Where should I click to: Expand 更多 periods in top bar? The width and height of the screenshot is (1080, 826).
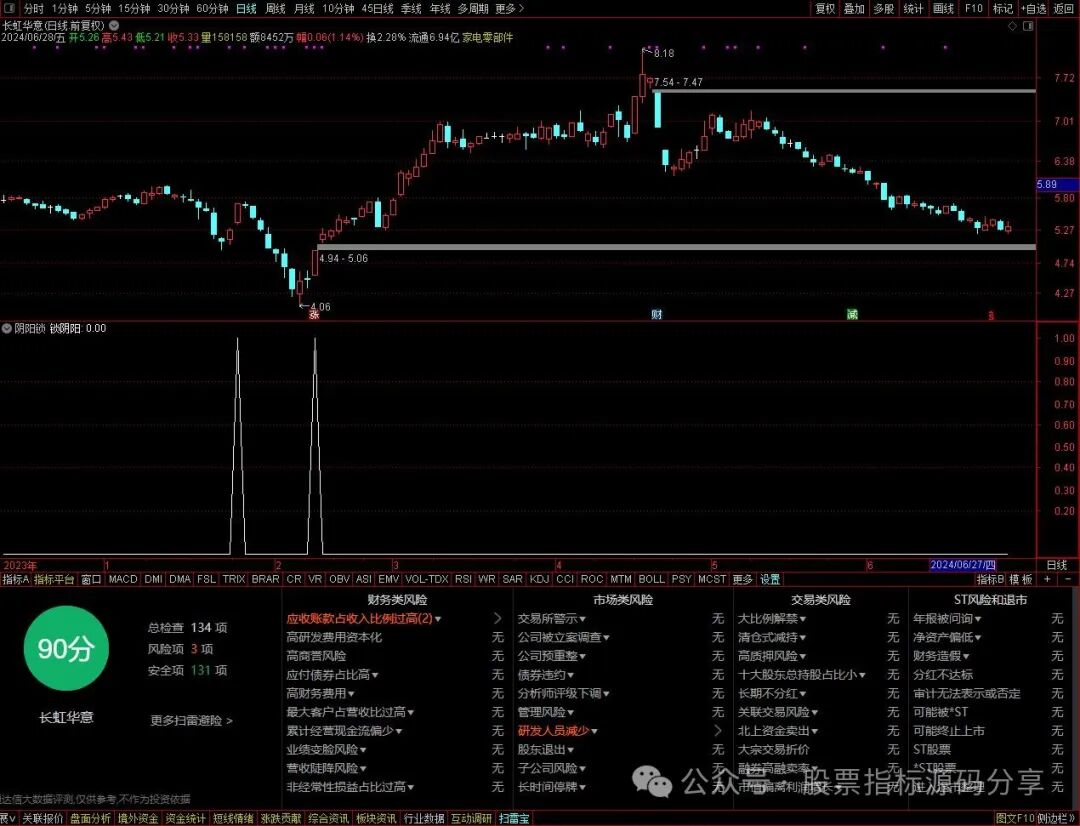click(509, 8)
